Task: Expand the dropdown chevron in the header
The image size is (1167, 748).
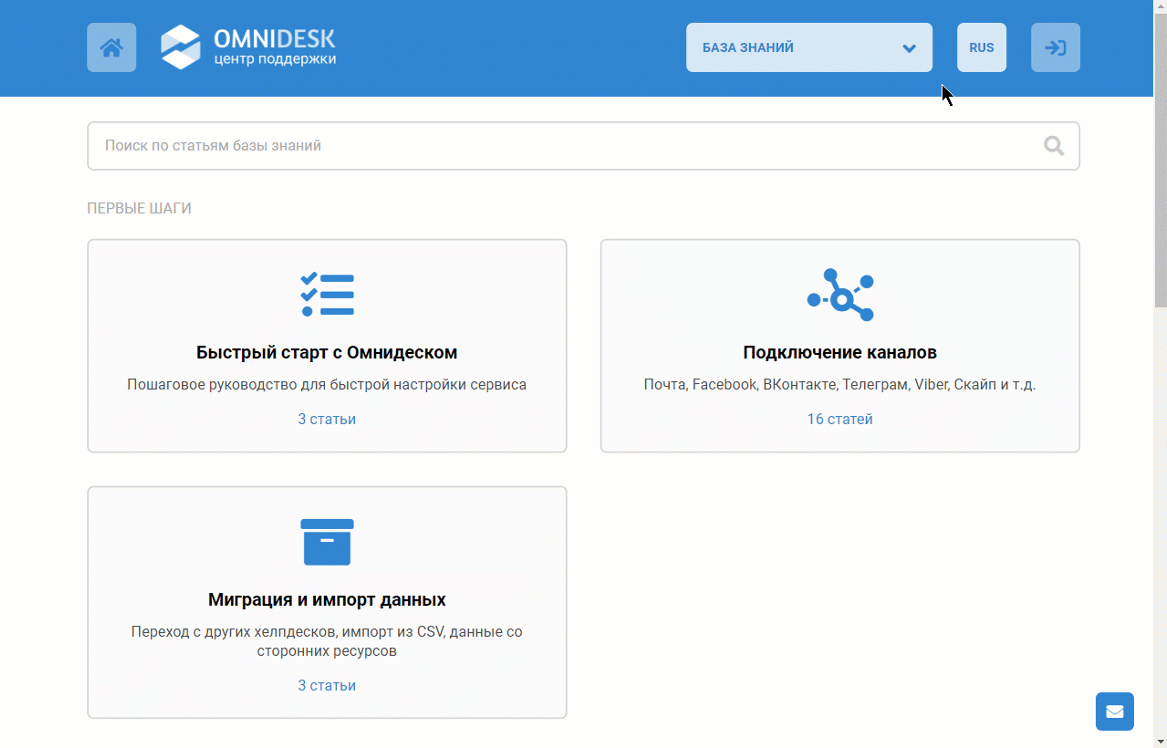Action: [908, 47]
